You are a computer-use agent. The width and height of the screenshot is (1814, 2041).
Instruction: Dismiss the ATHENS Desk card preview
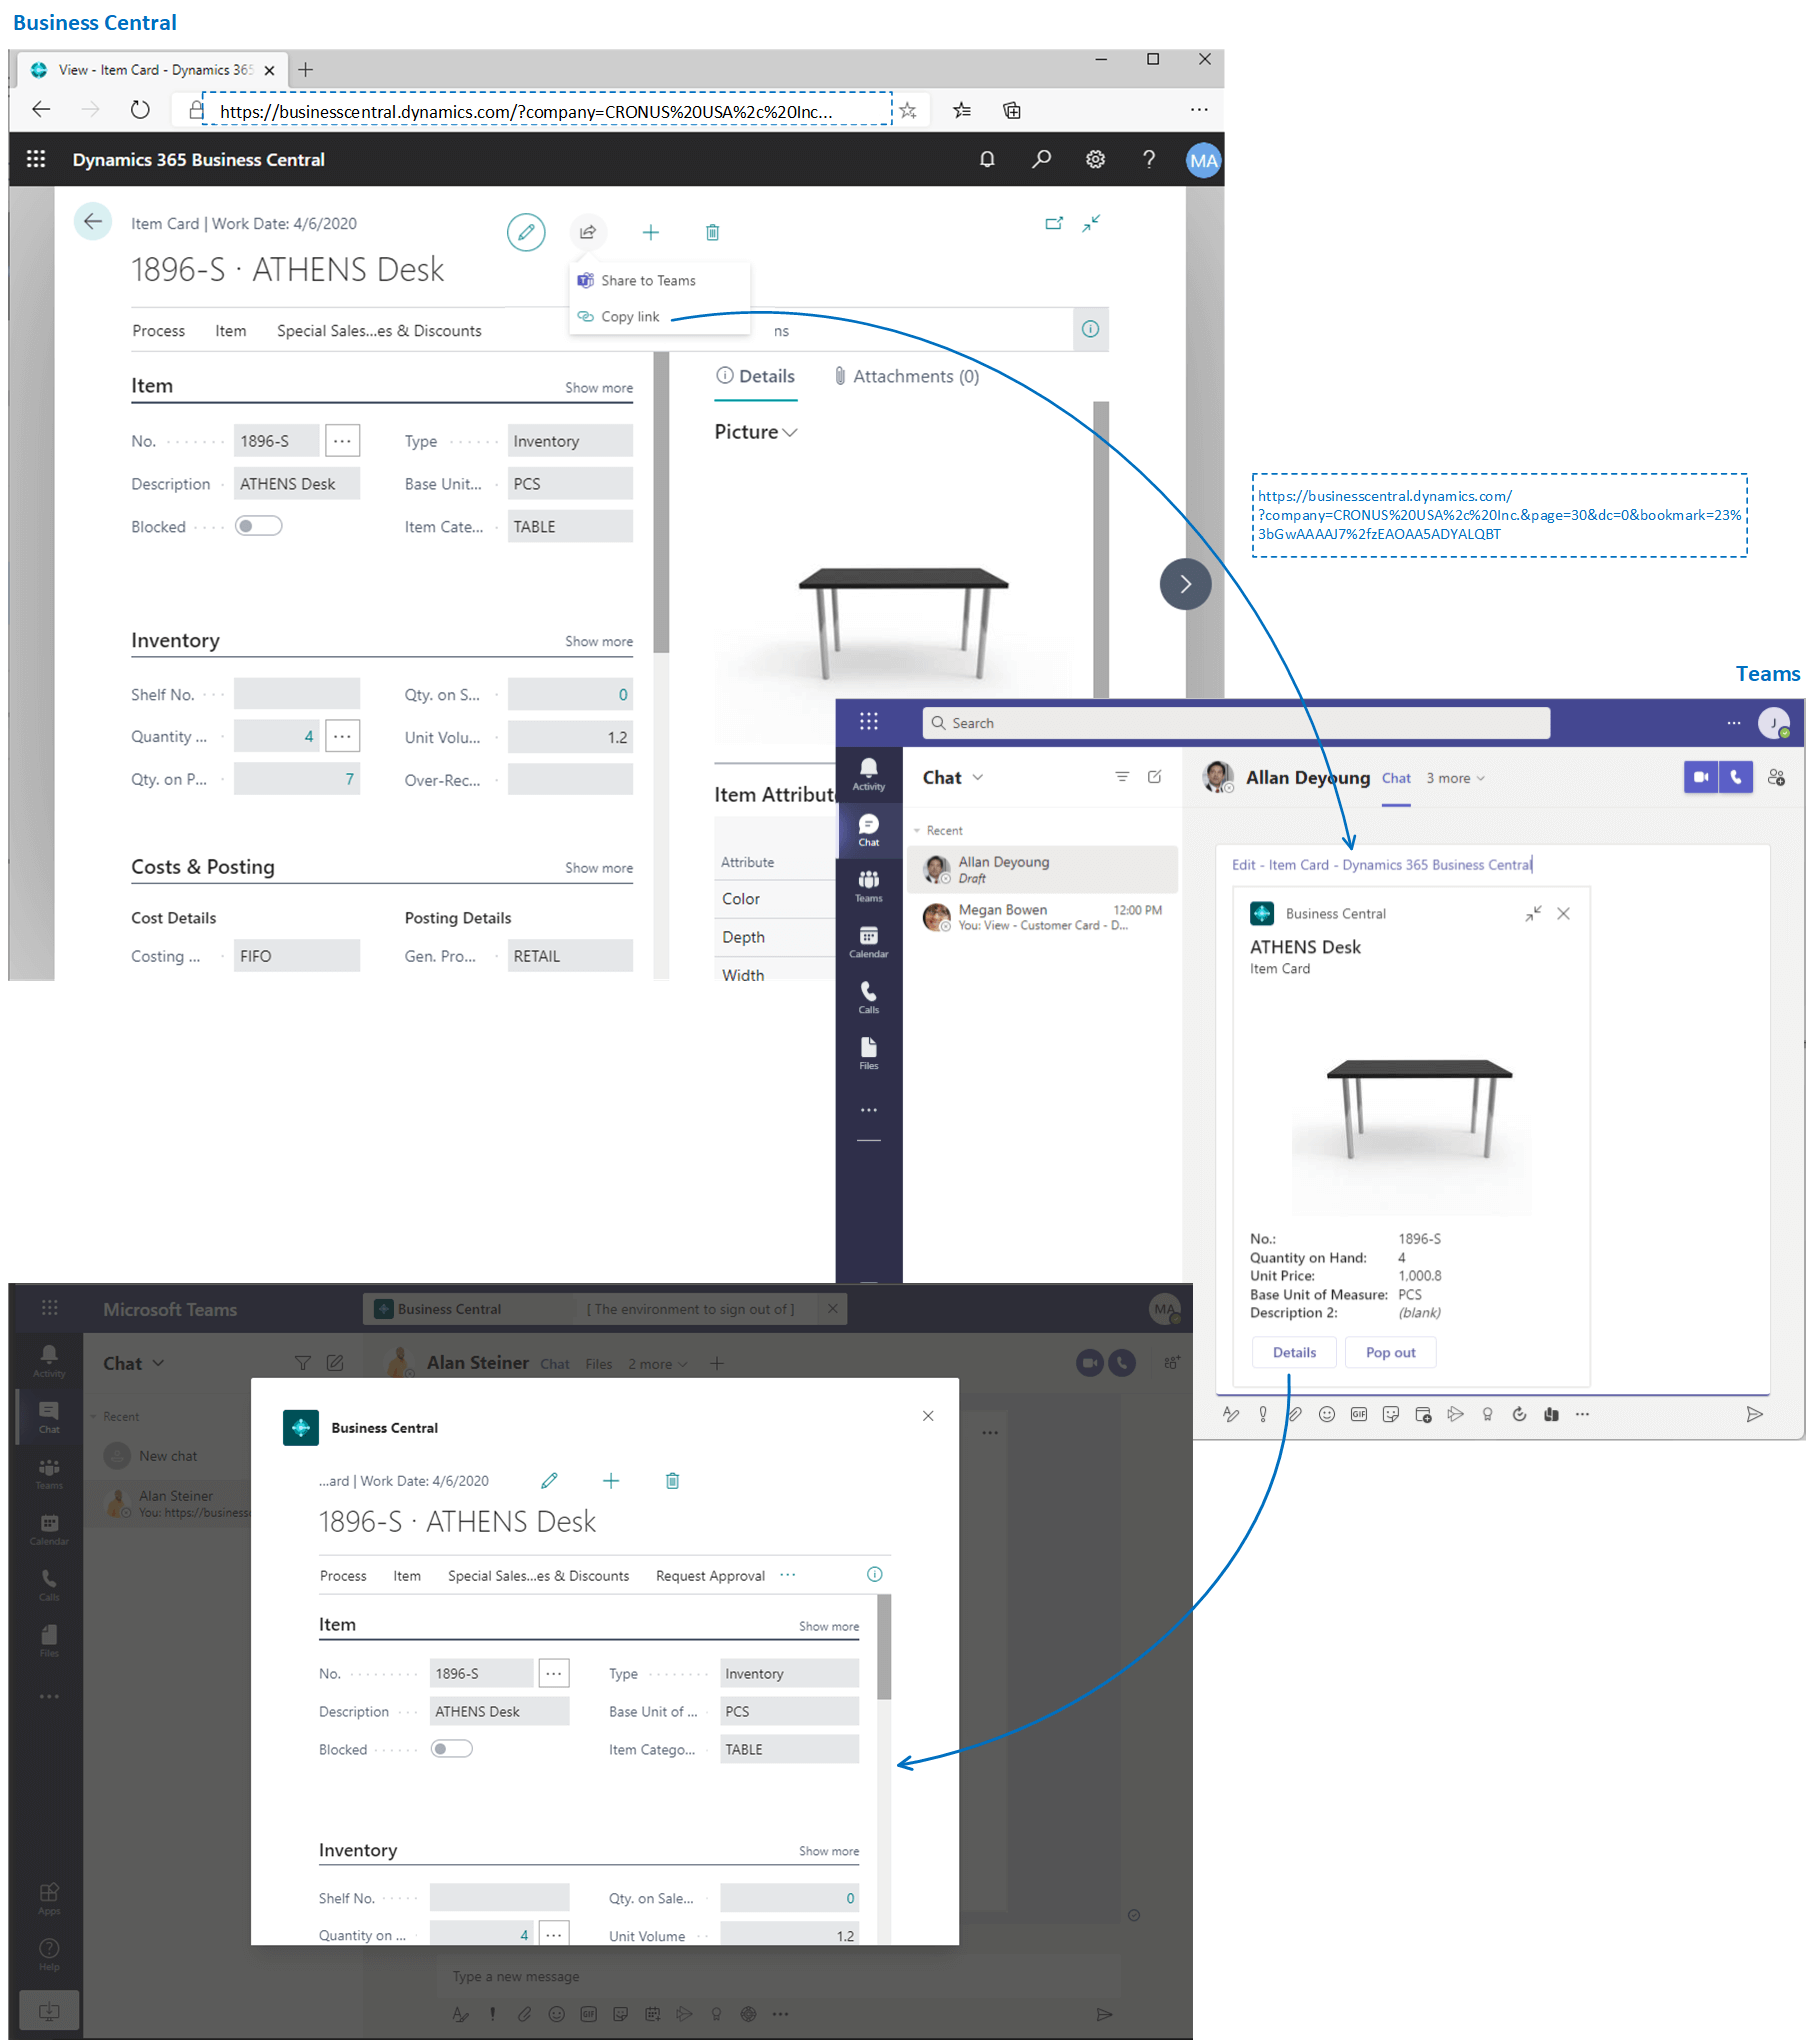(x=1564, y=914)
